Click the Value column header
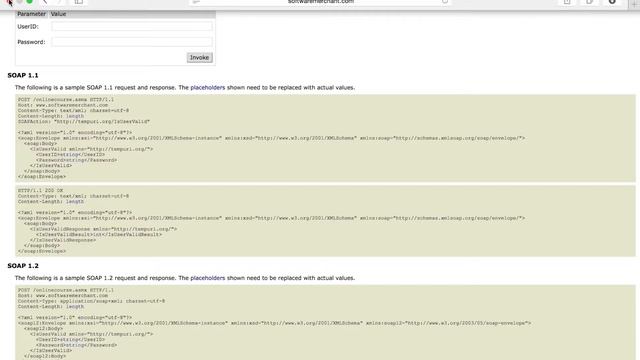The width and height of the screenshot is (640, 360). point(58,14)
